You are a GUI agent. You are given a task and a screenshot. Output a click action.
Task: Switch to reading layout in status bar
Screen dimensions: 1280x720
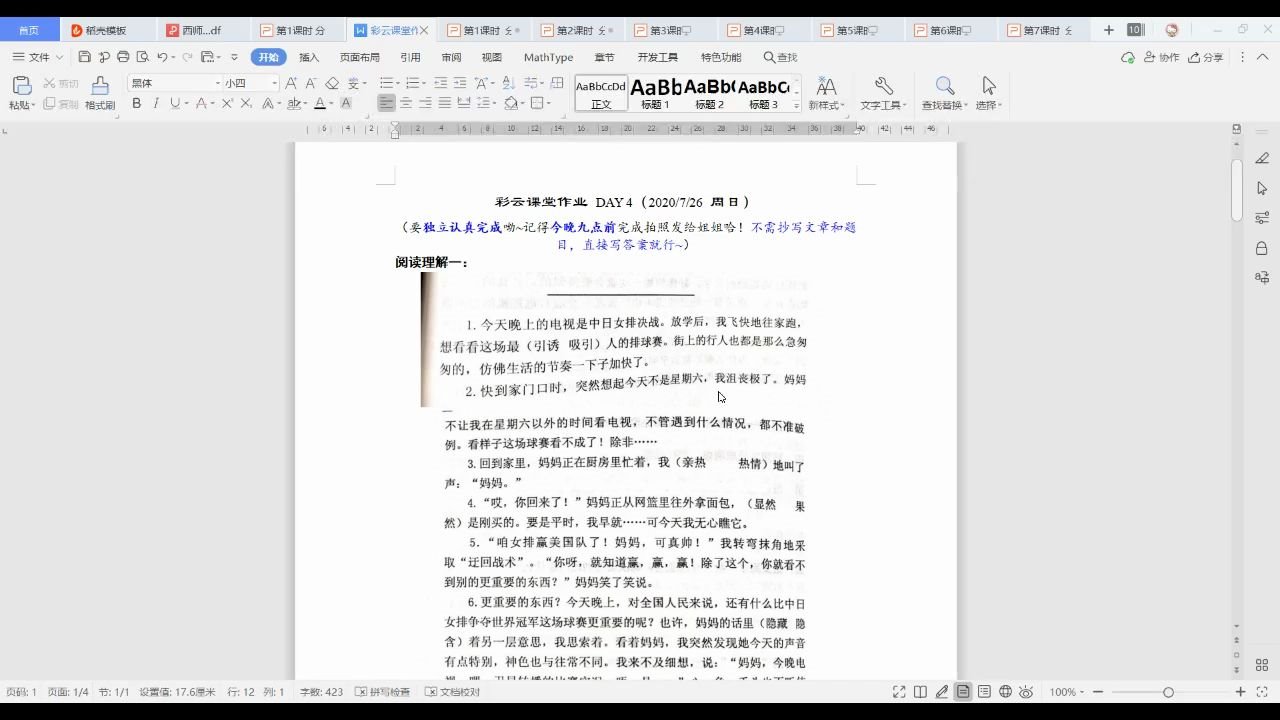(x=920, y=692)
